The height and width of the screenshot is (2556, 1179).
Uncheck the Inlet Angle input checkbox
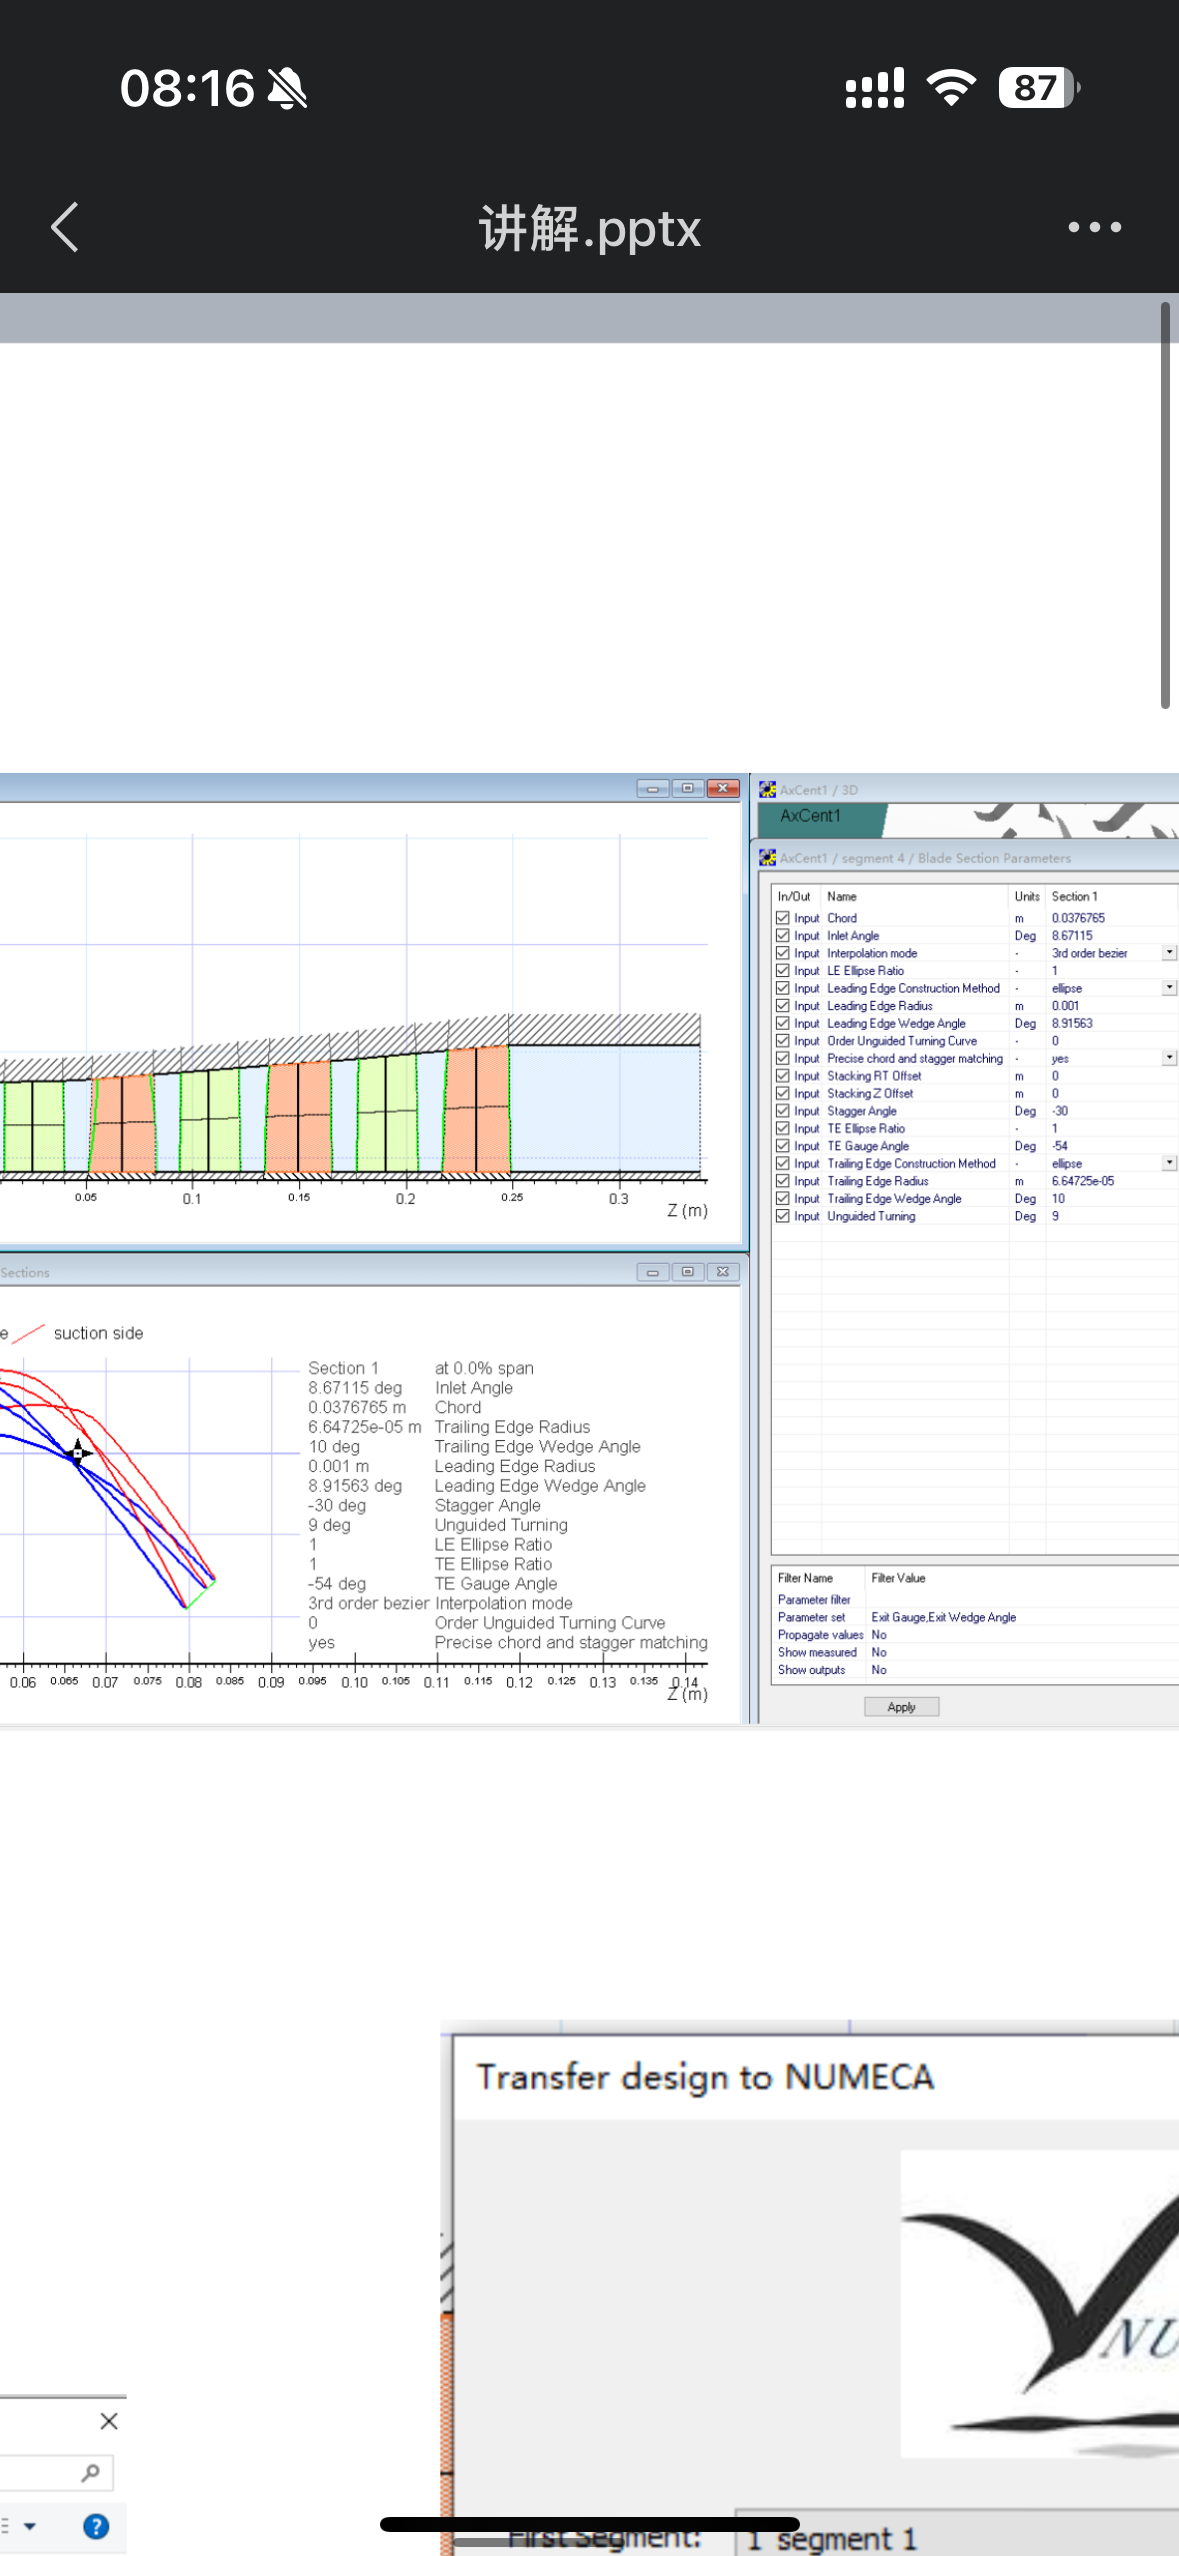(783, 935)
